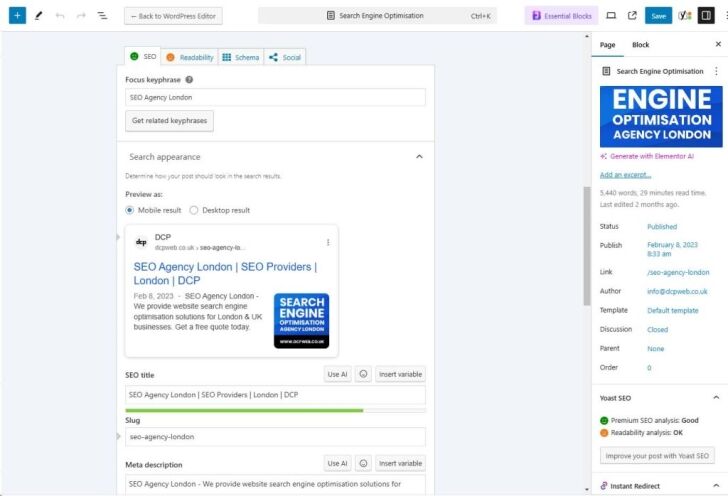Image resolution: width=728 pixels, height=496 pixels.
Task: Switch to the Social tab
Action: 285,58
